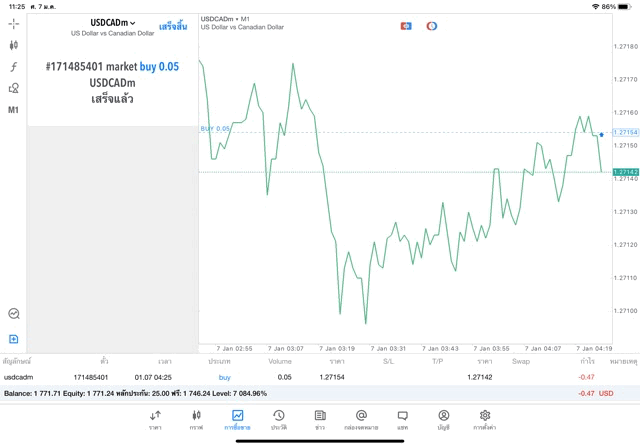The image size is (640, 447).
Task: Open the settings gear tab
Action: click(485, 420)
